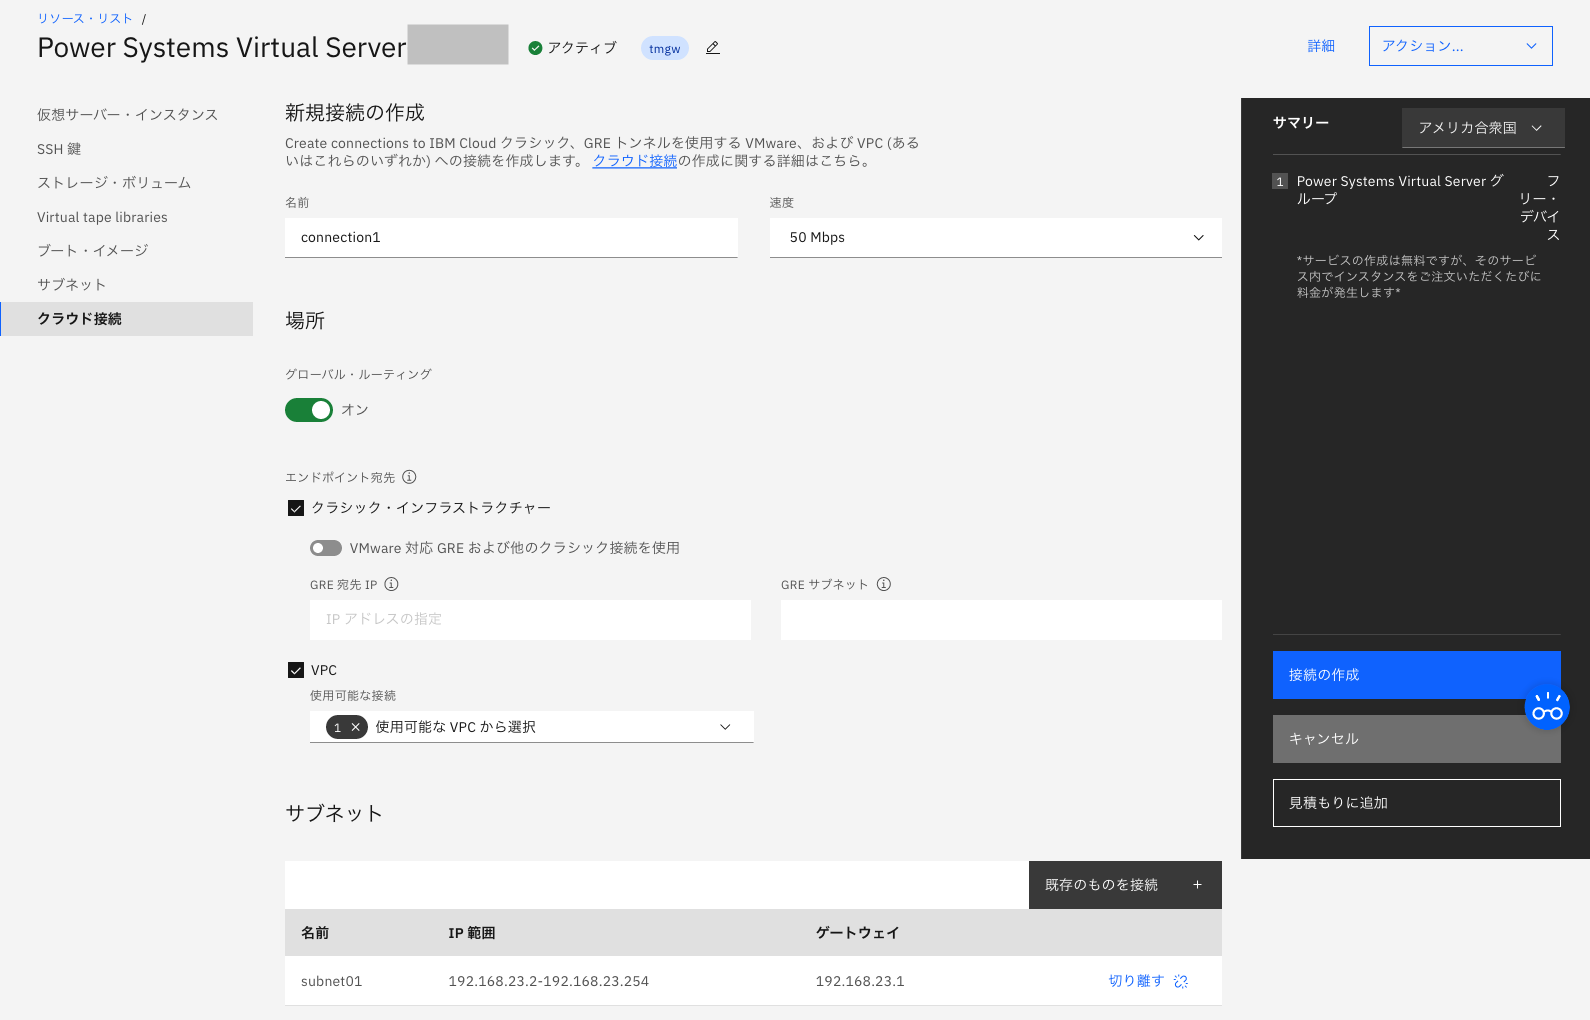Viewport: 1590px width, 1020px height.
Task: Click the plus icon on 既存のものを接続
Action: tap(1197, 885)
